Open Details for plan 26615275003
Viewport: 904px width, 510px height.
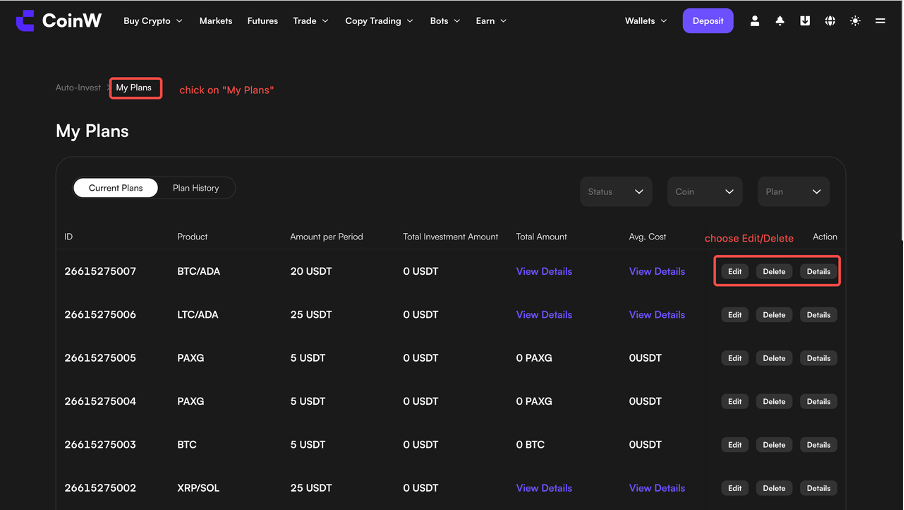(818, 444)
